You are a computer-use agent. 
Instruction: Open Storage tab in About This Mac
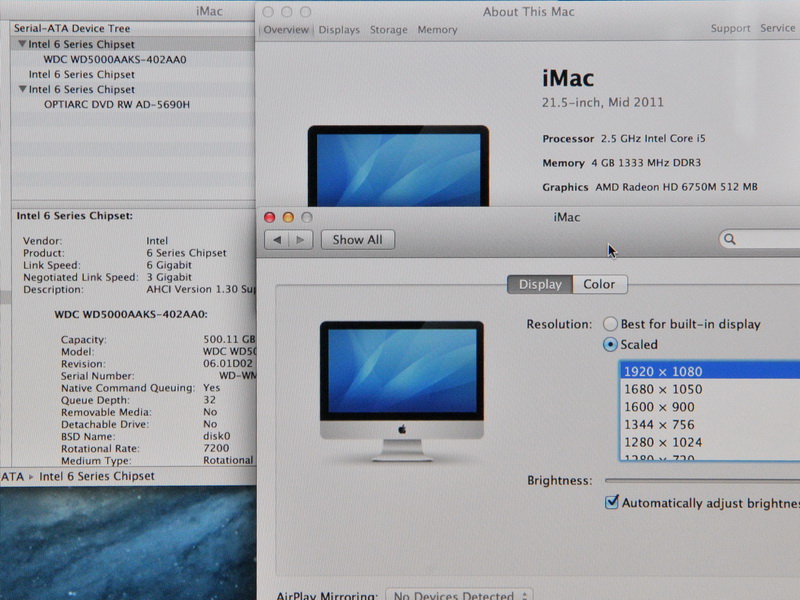point(389,30)
